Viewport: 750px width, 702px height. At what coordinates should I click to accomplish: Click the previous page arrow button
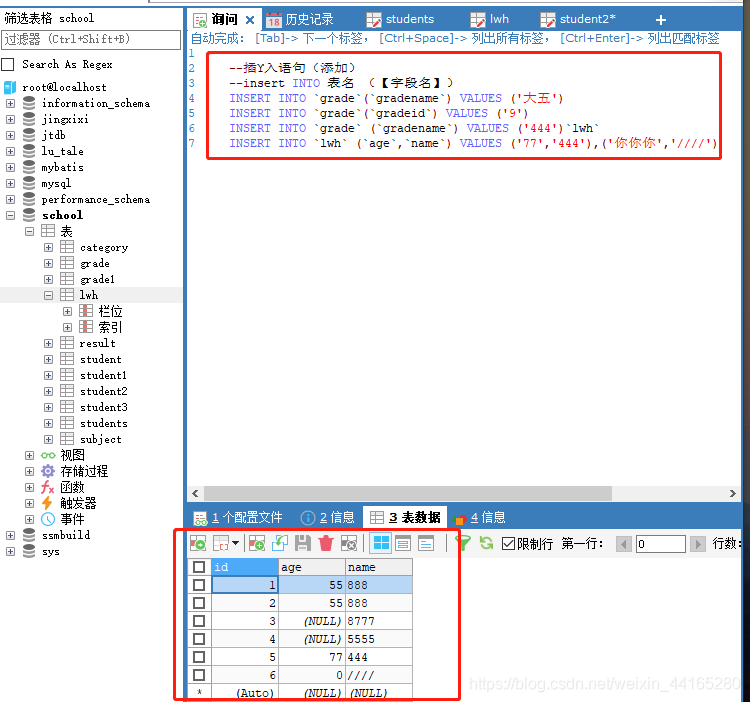[x=624, y=544]
